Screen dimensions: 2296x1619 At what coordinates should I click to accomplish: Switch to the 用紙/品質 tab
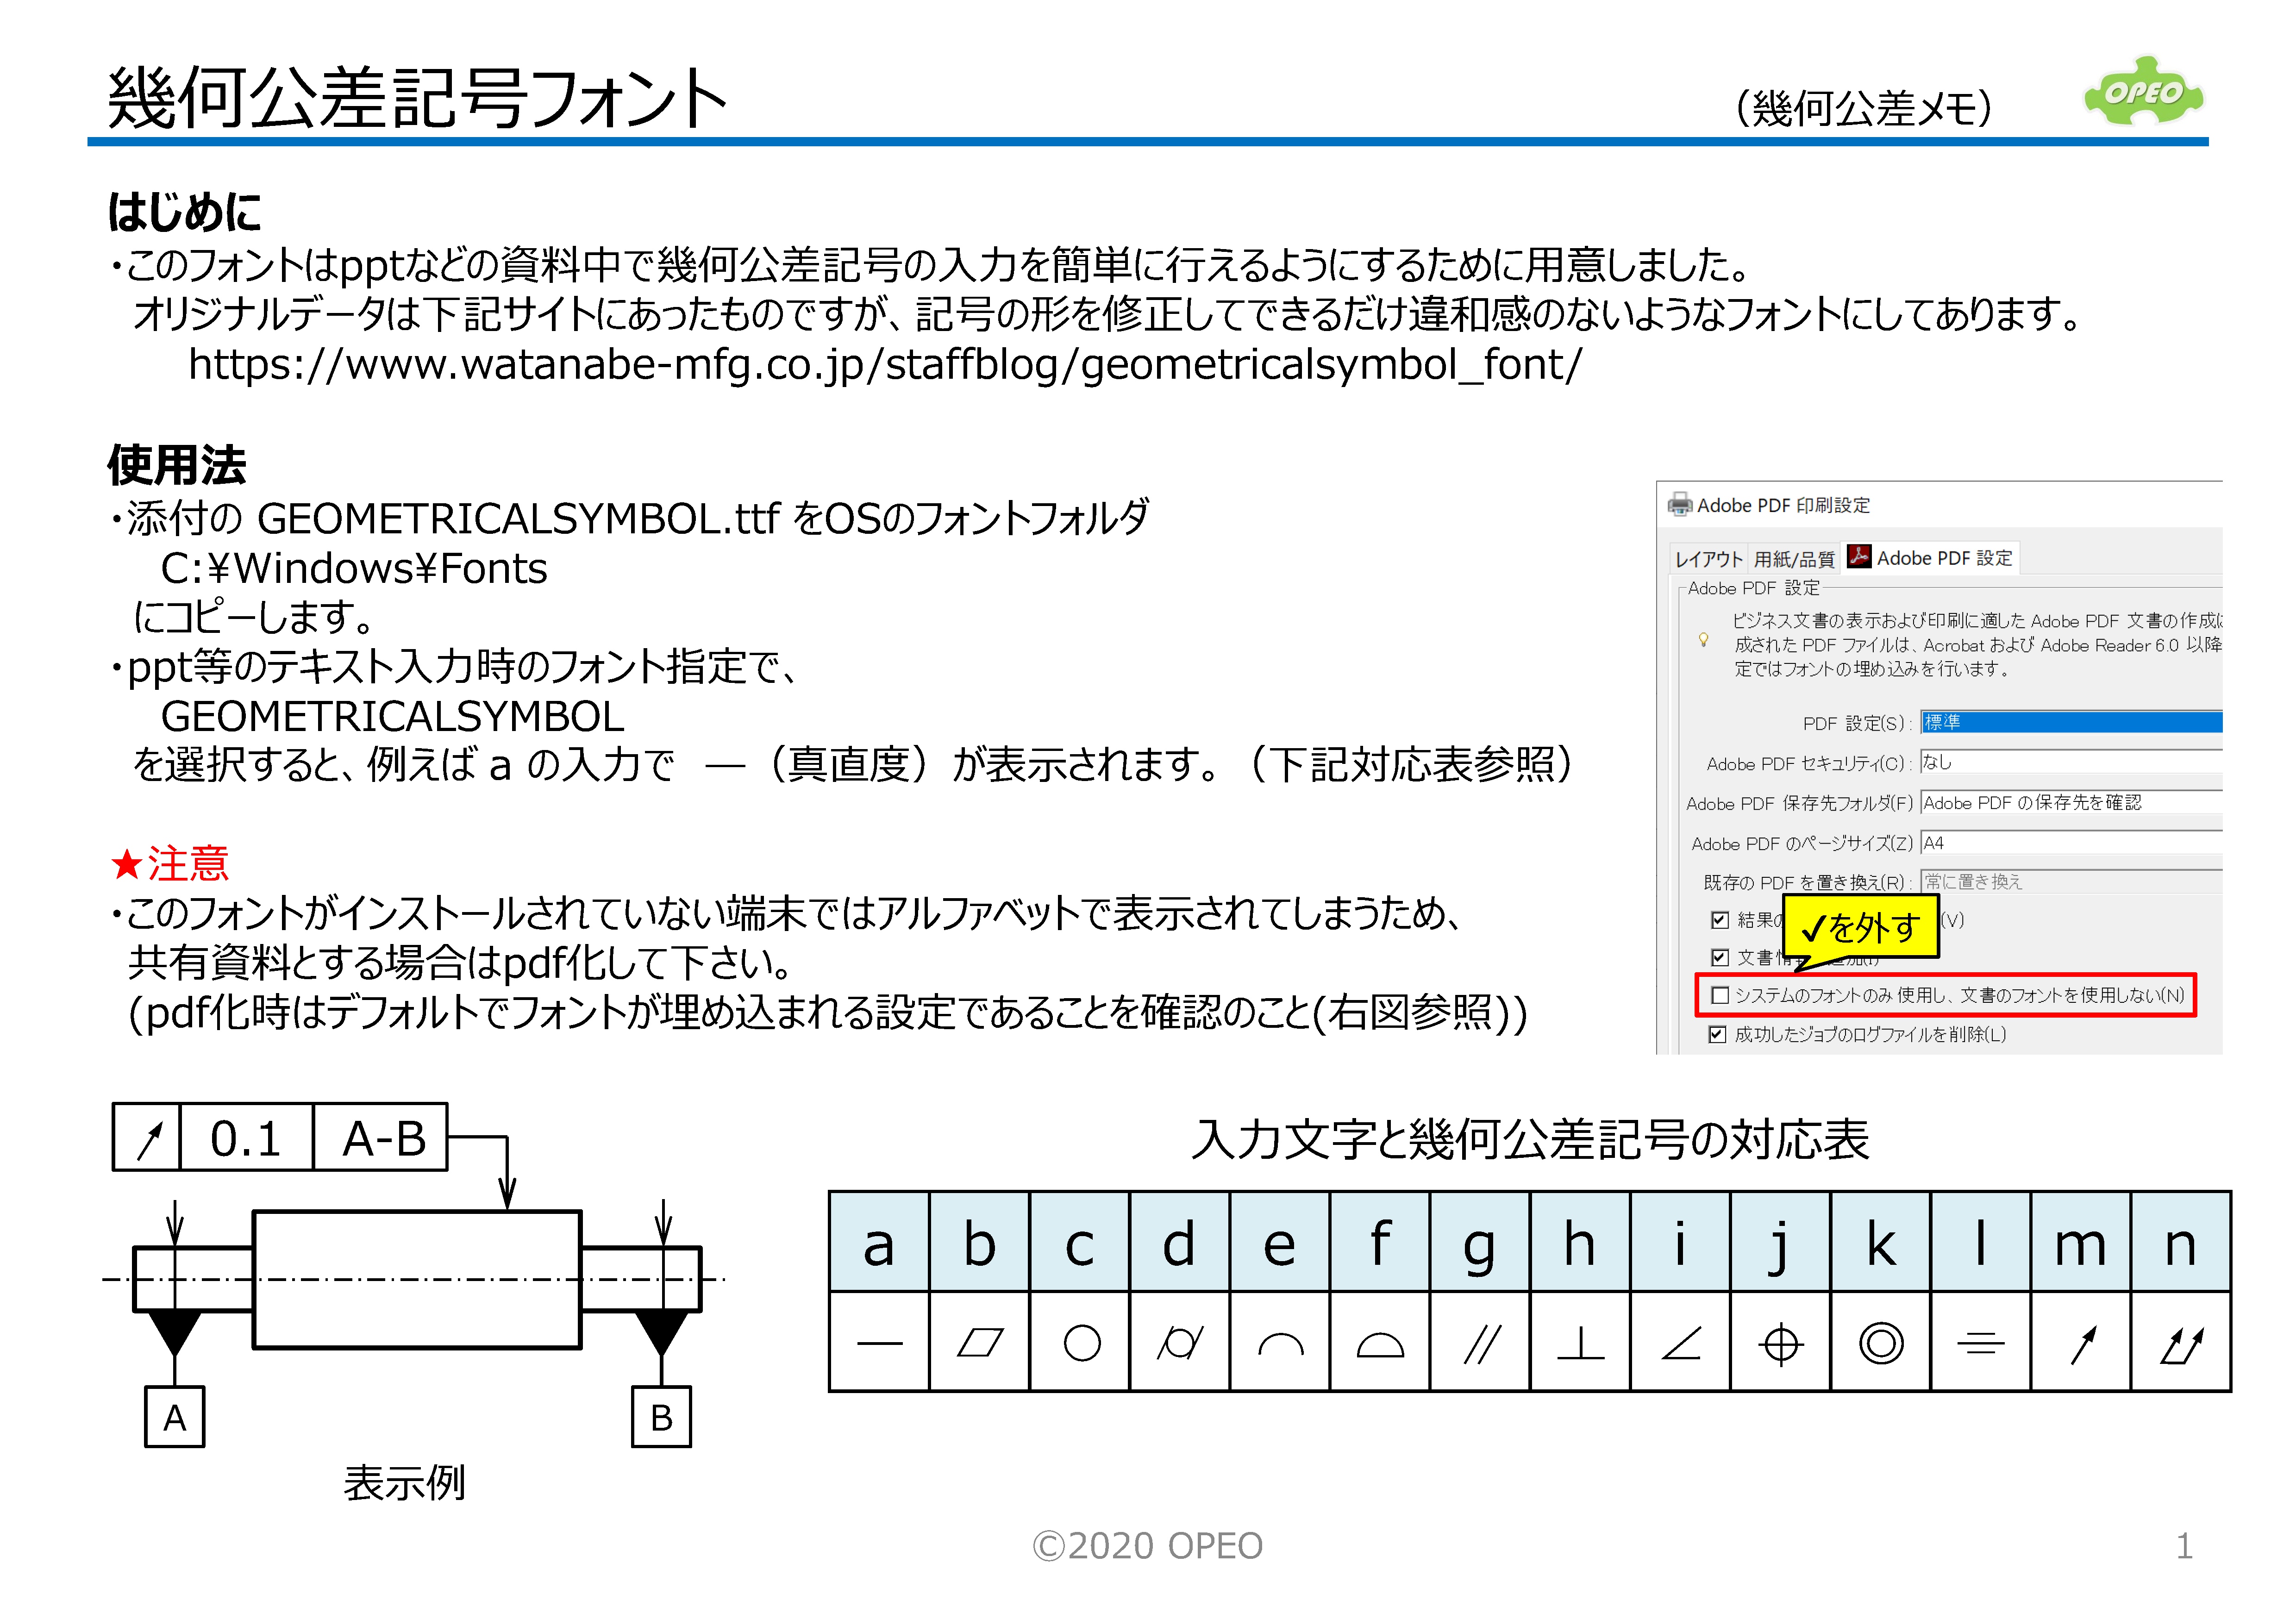(1794, 559)
